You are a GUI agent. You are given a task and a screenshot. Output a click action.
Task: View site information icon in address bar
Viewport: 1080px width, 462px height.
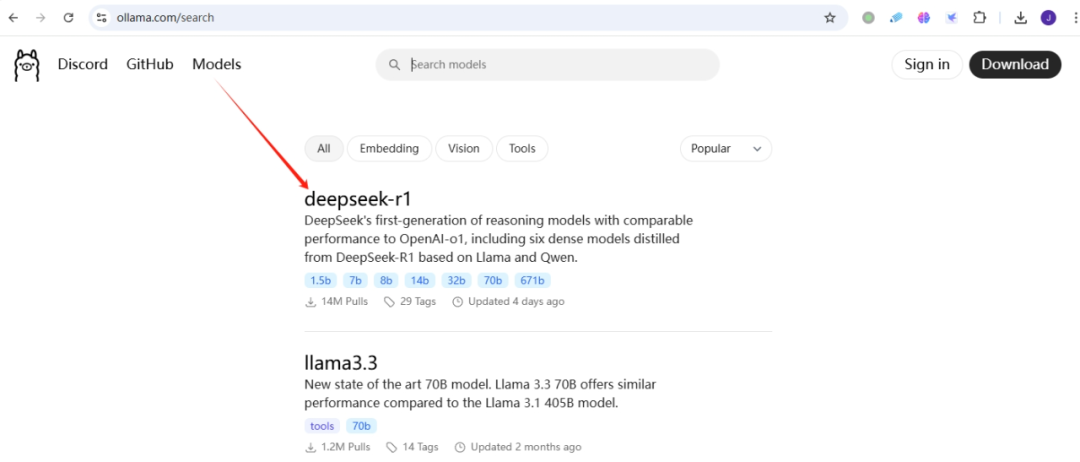(x=101, y=17)
